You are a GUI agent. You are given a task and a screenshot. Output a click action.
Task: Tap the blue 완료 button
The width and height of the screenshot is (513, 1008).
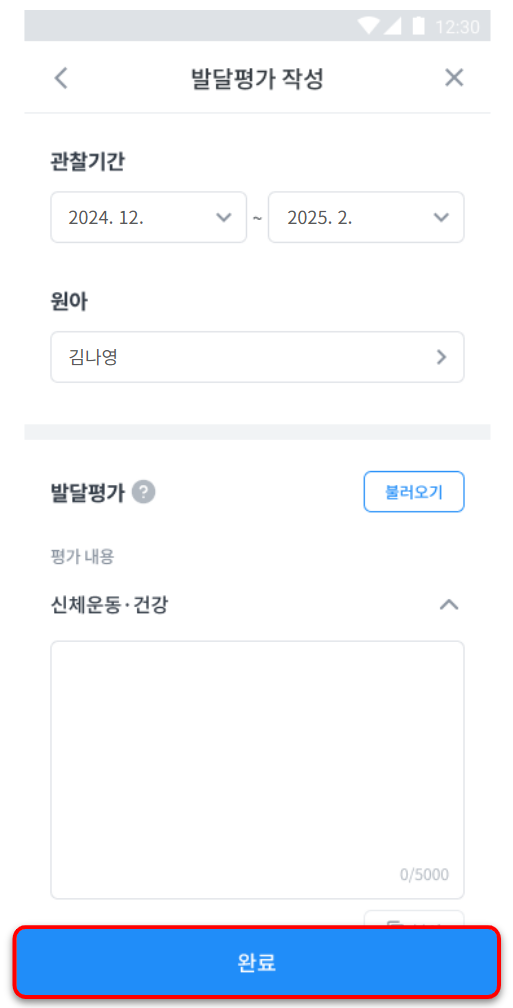(256, 962)
